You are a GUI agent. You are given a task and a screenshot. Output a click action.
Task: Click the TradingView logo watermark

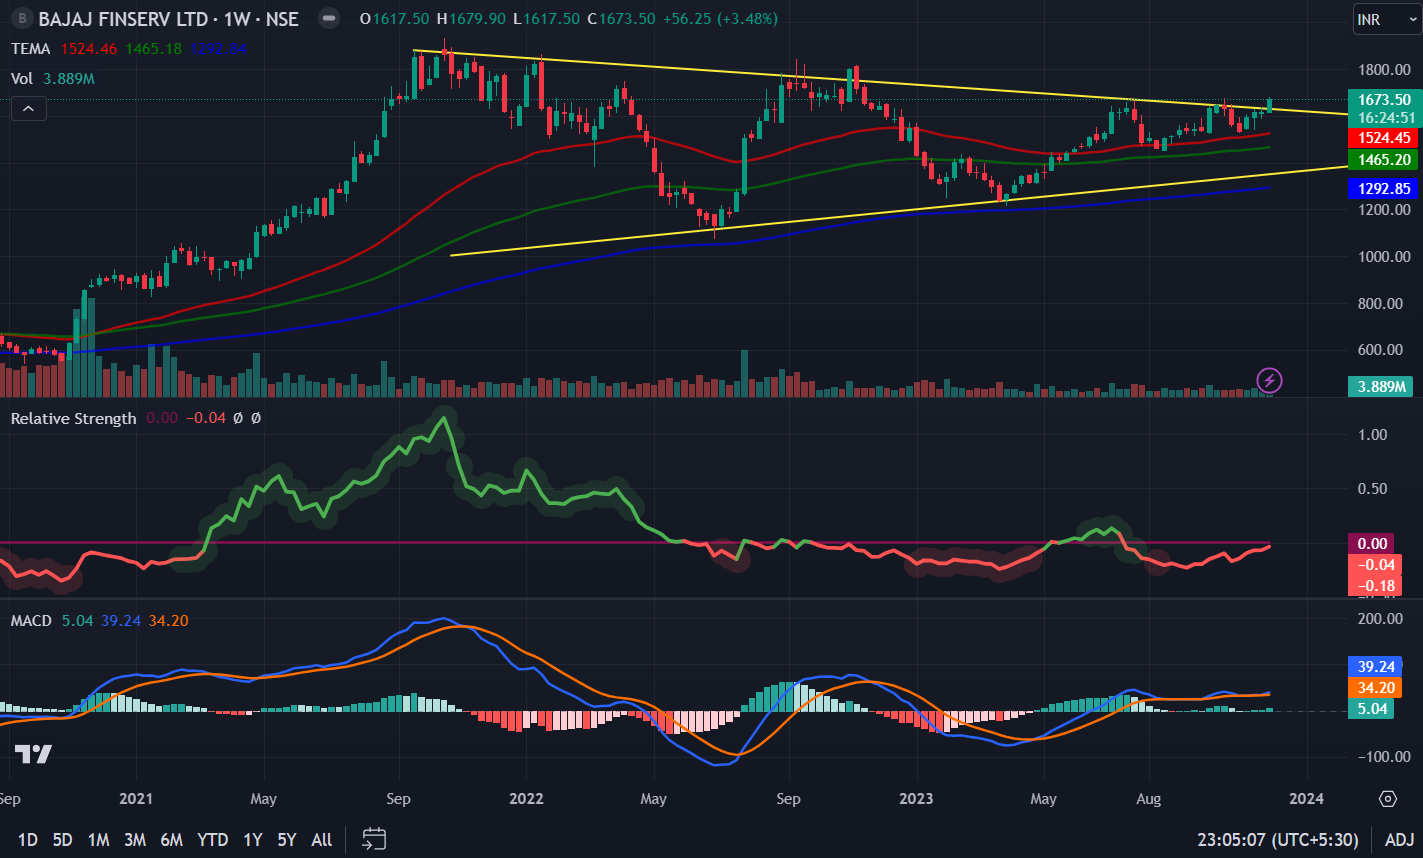point(33,754)
